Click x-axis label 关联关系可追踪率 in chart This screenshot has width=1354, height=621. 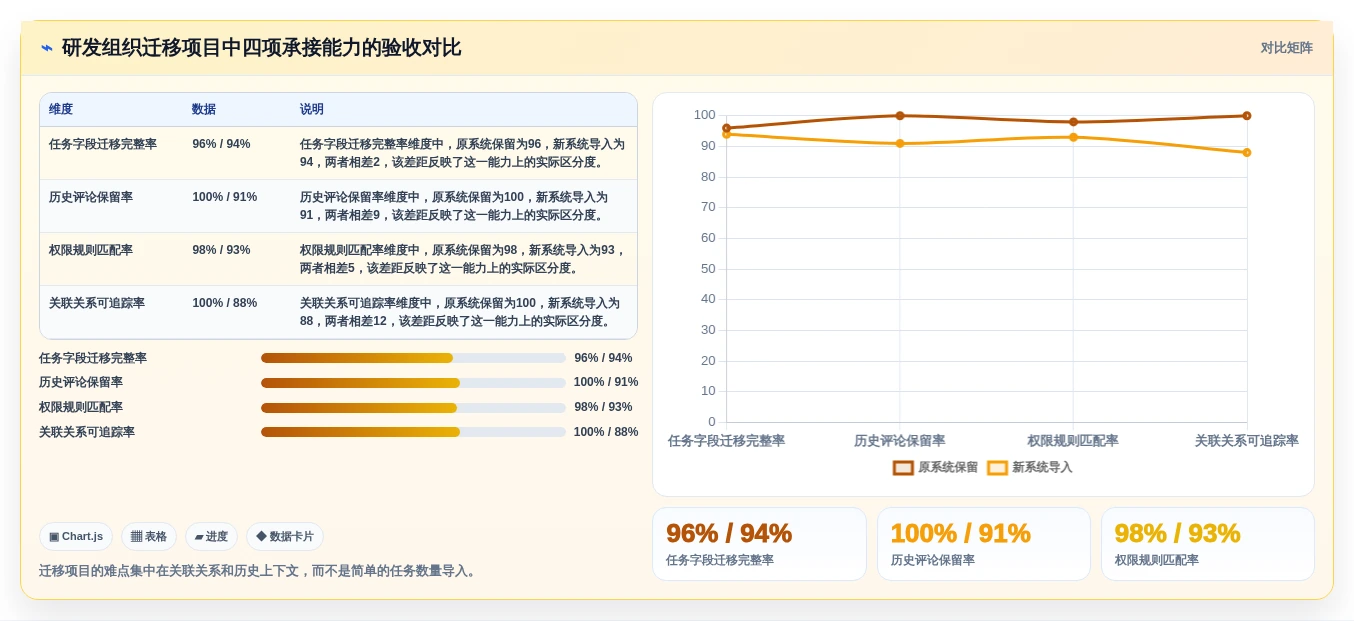click(x=1247, y=441)
